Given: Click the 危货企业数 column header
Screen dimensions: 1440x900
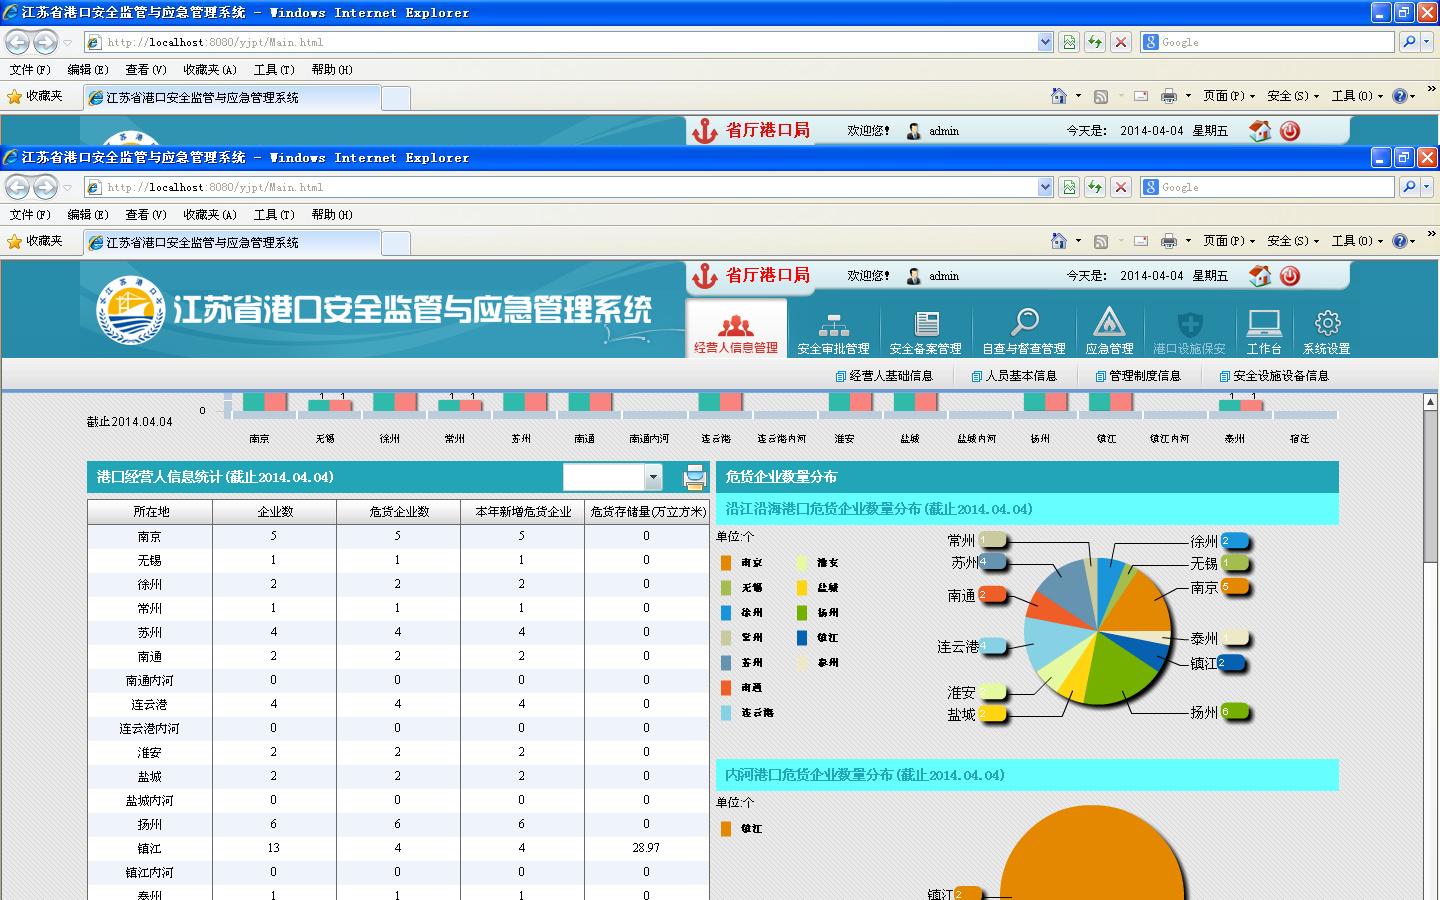Looking at the screenshot, I should pos(398,512).
